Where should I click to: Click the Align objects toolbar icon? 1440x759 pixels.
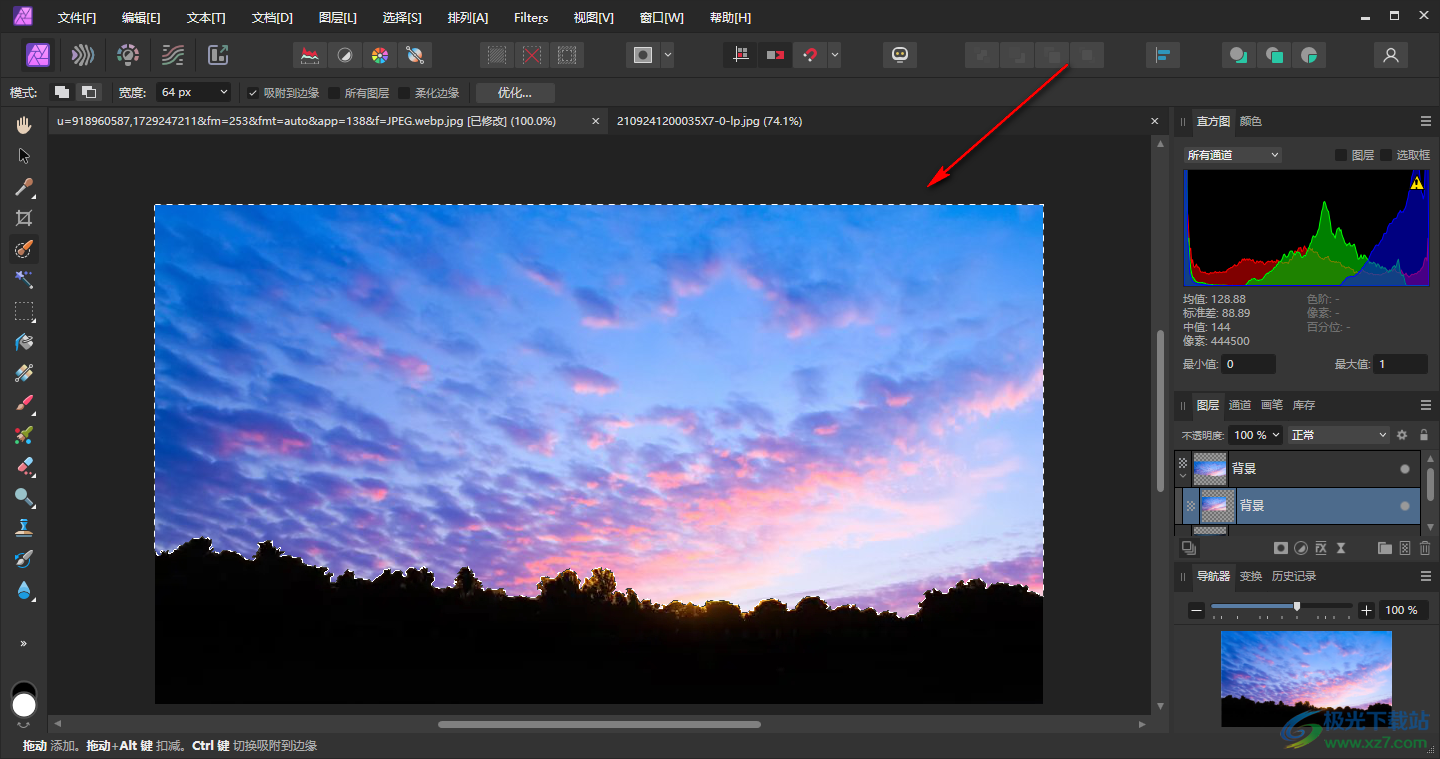(1163, 55)
